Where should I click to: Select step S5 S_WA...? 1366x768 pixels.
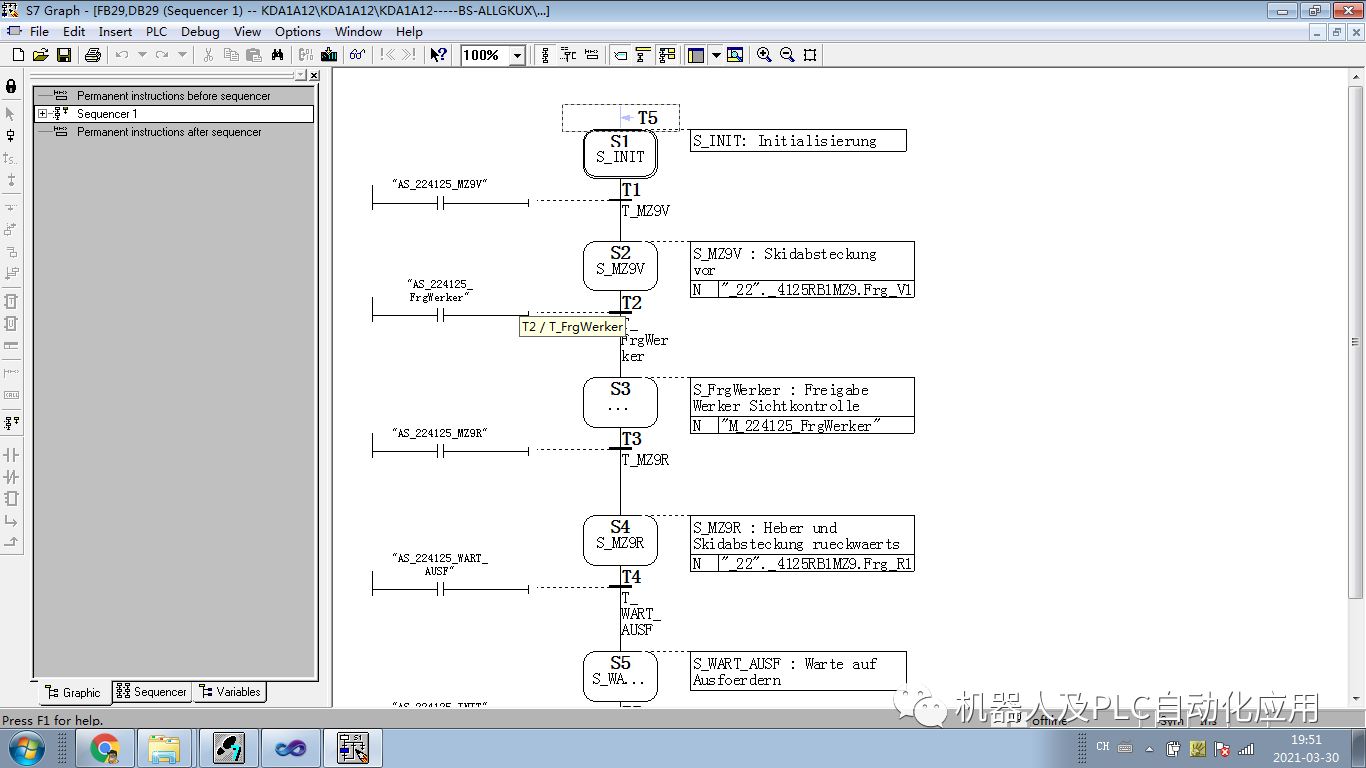[x=620, y=676]
